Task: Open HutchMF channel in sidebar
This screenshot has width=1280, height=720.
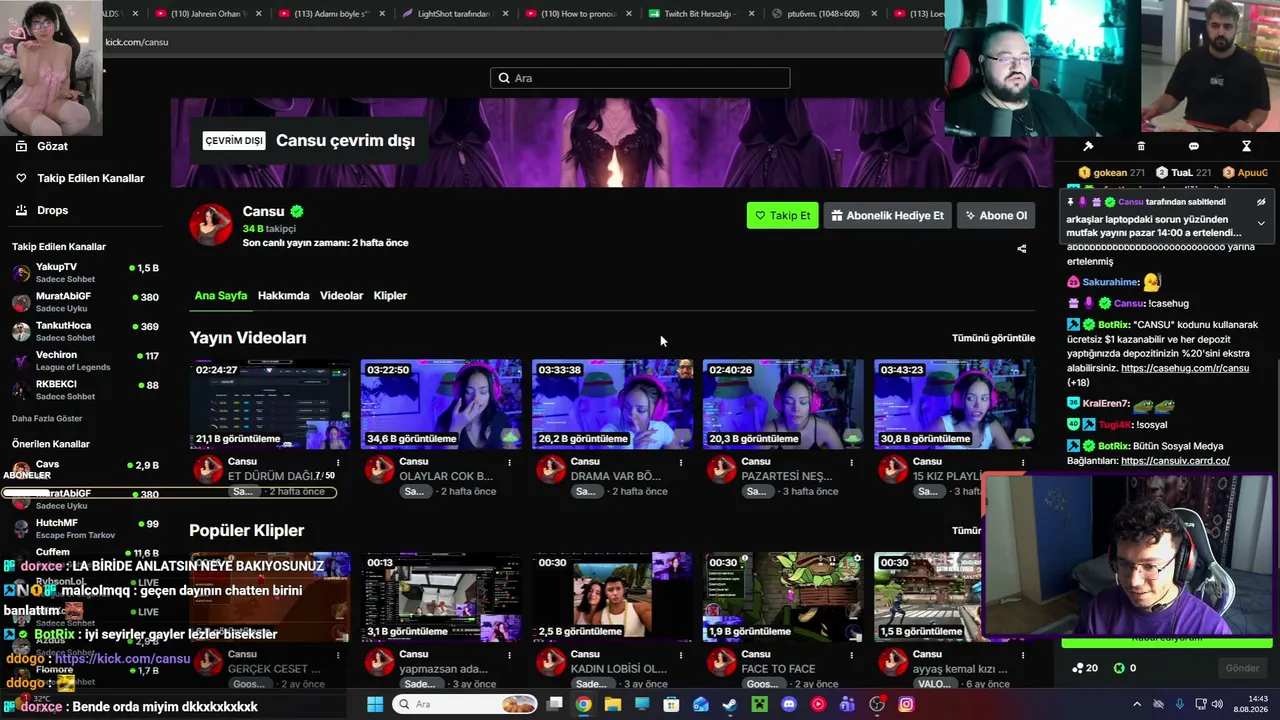Action: click(85, 528)
